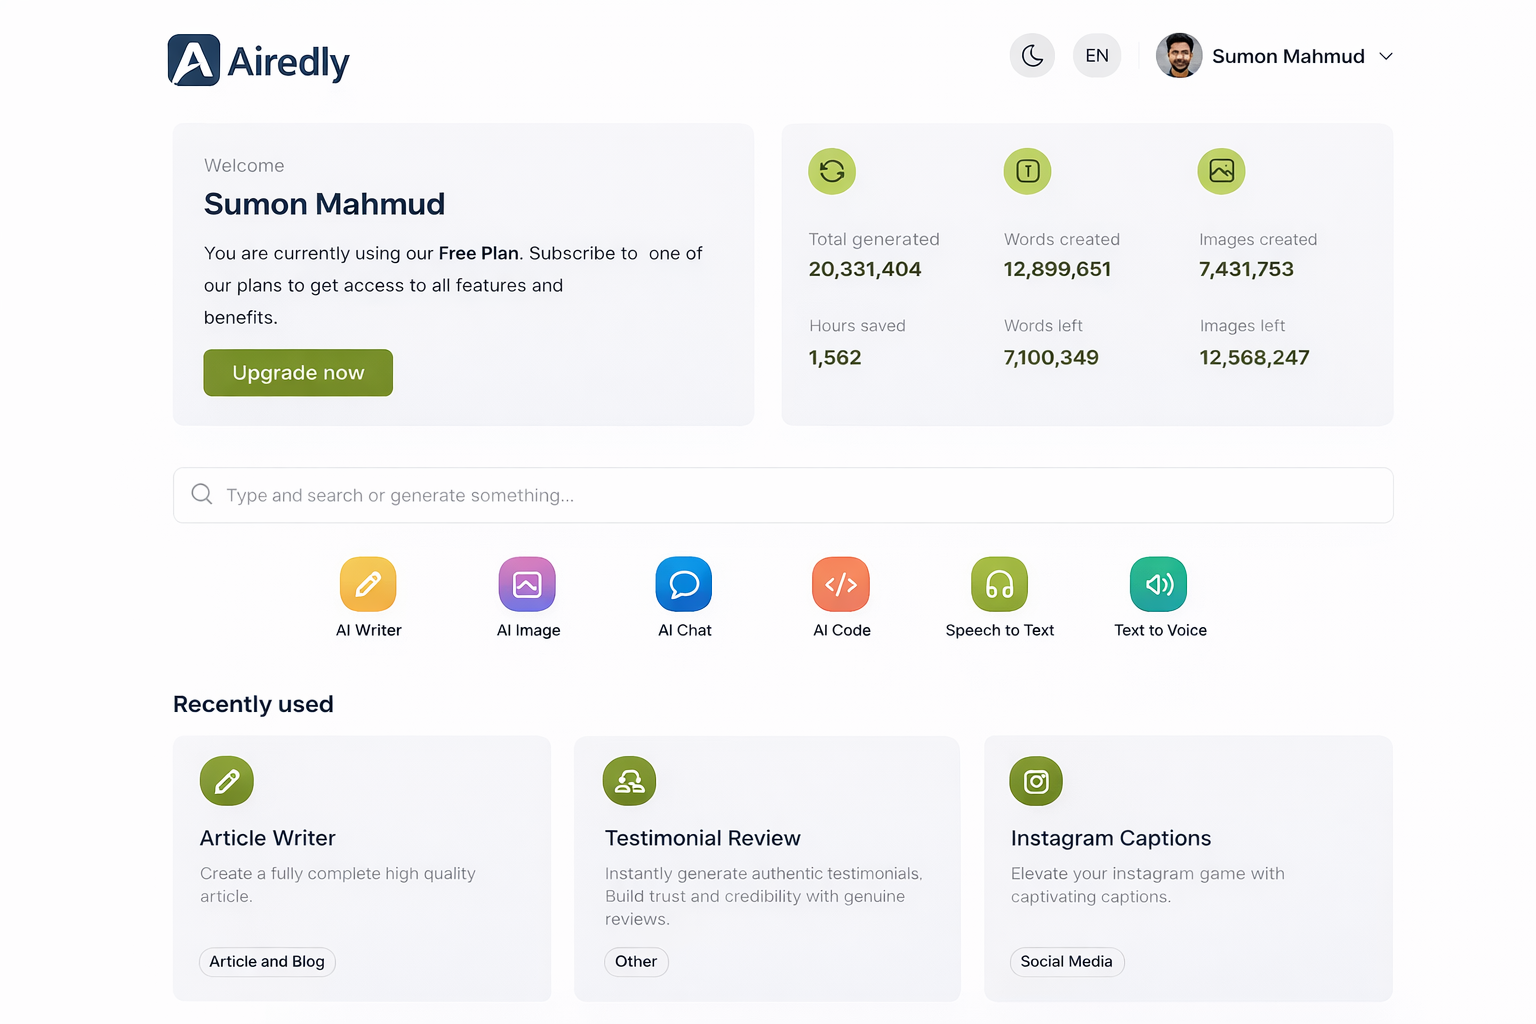
Task: Open the Text to Voice tool
Action: (1158, 584)
